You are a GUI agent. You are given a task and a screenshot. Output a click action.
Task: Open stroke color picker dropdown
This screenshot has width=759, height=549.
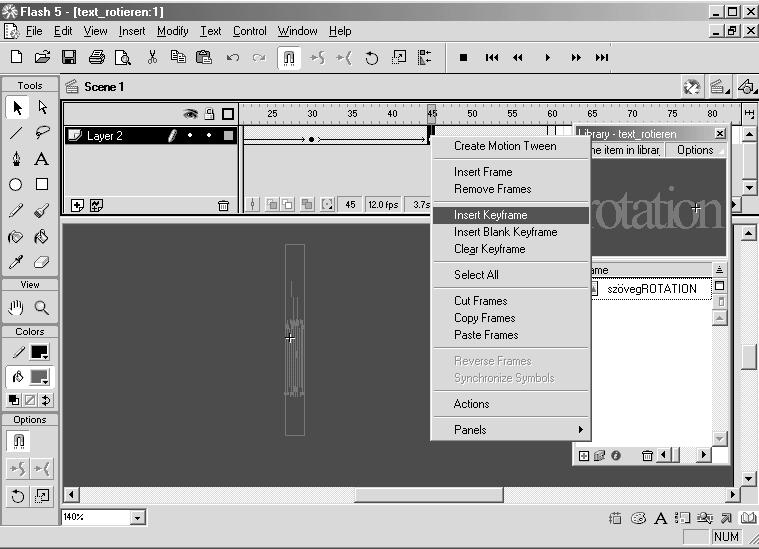pos(40,352)
